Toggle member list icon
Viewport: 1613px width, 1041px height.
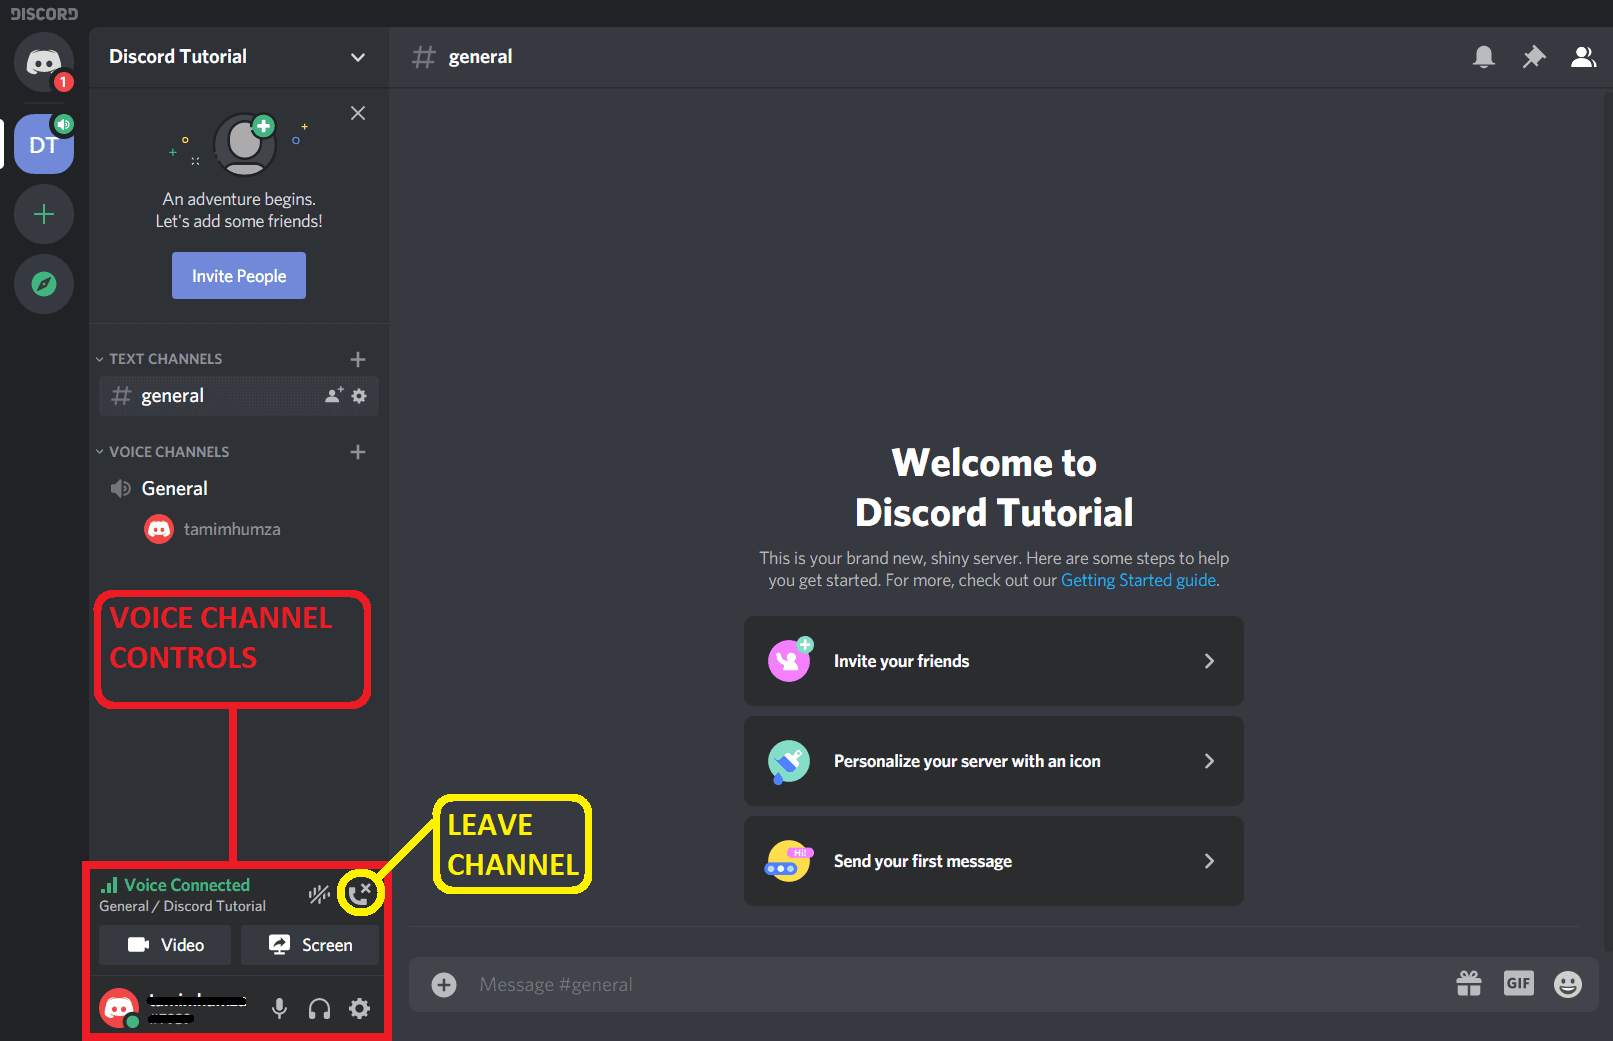coord(1583,57)
